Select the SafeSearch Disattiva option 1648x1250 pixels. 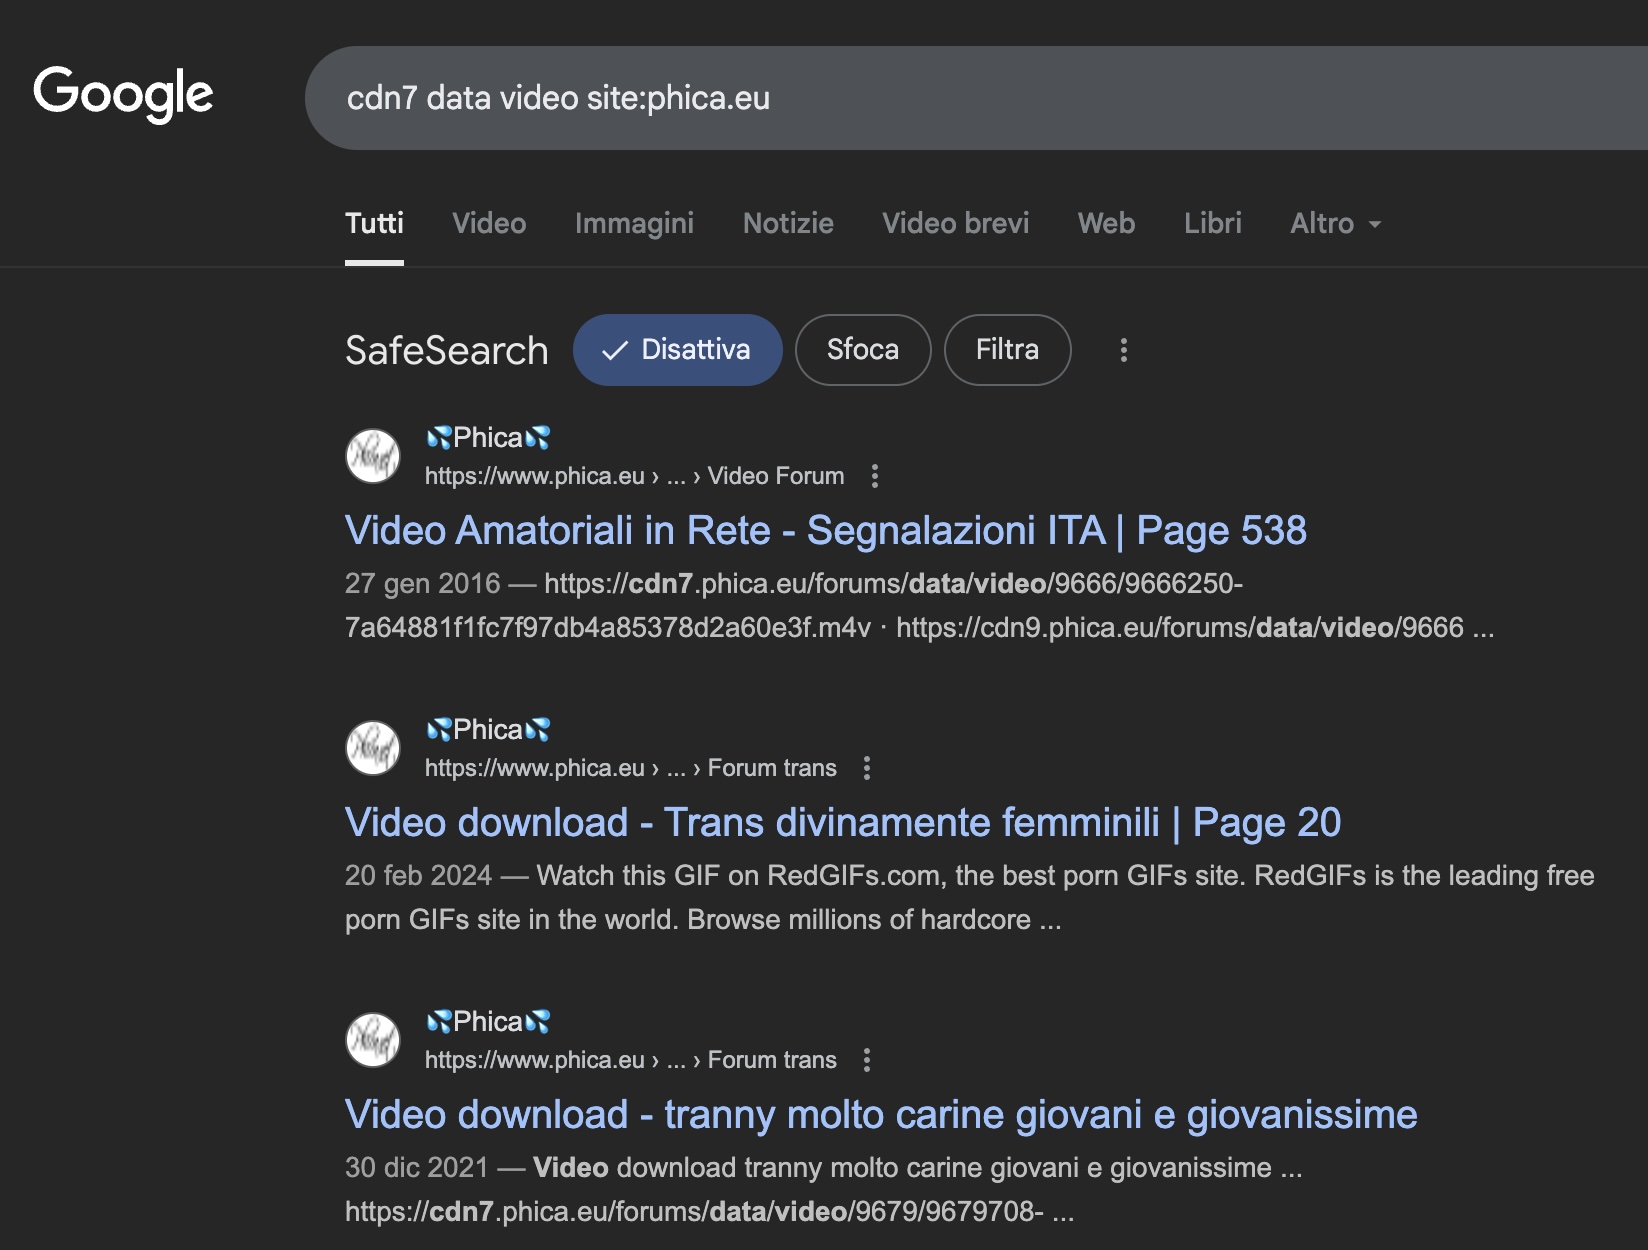pos(677,350)
